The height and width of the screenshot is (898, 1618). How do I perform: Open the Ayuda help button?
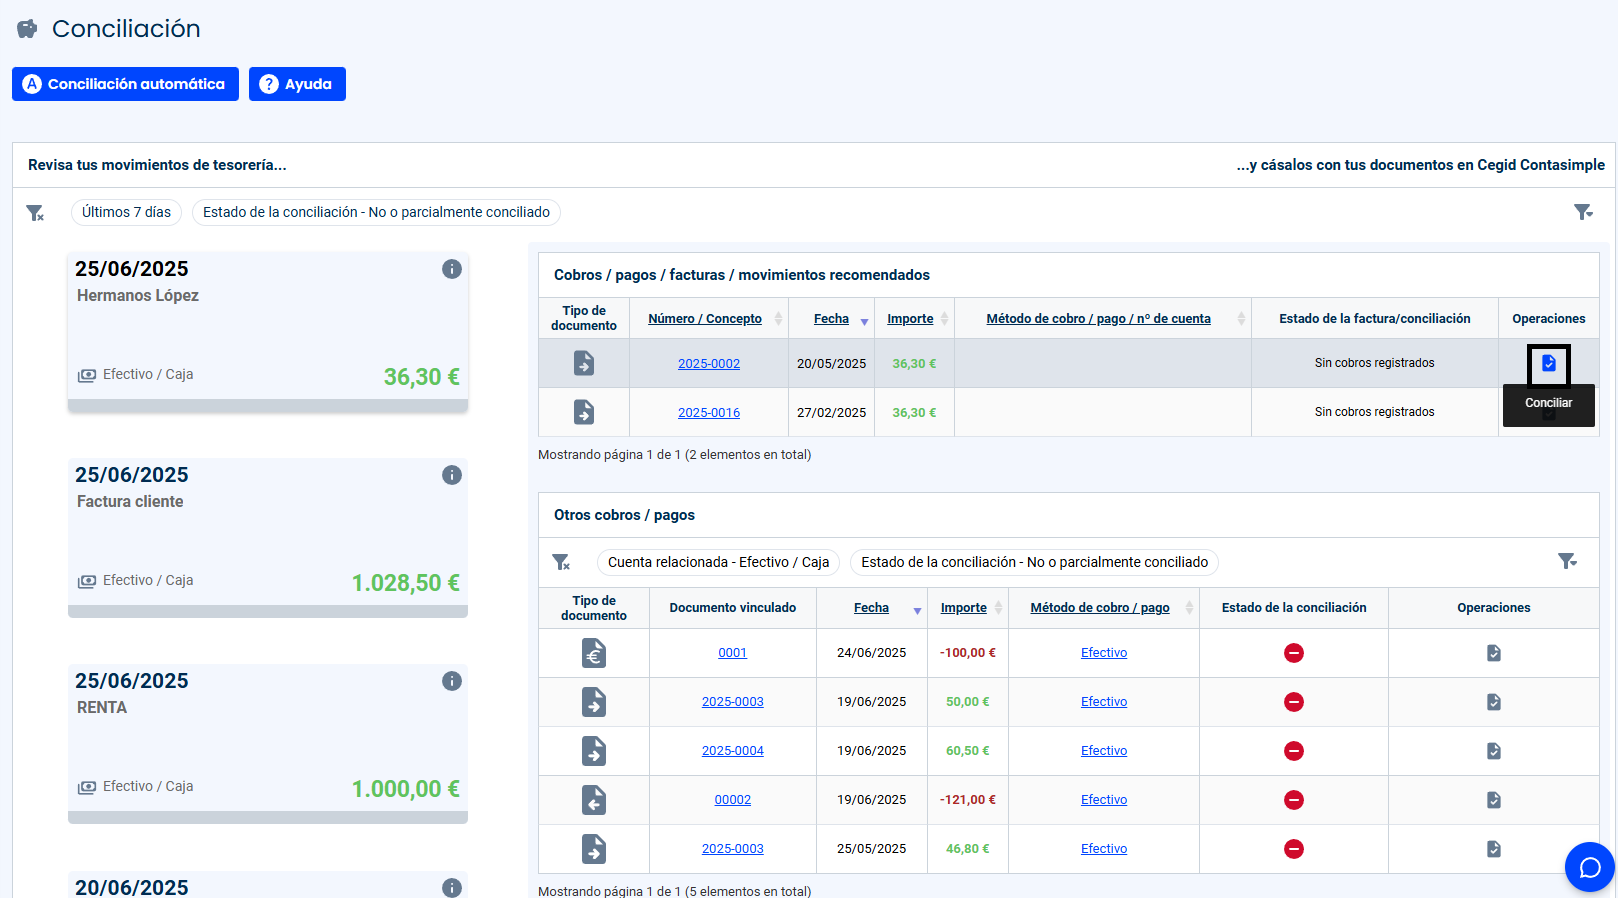pyautogui.click(x=297, y=84)
